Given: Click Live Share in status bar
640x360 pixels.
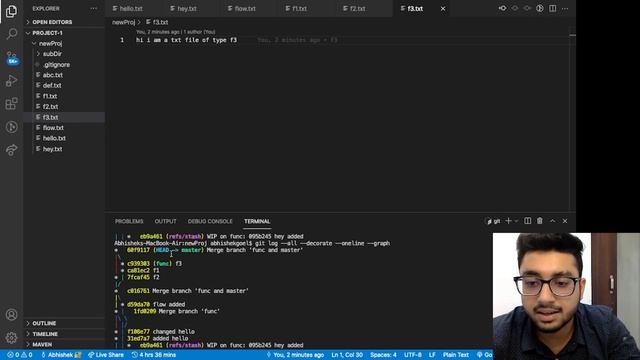Looking at the screenshot, I should [106, 355].
